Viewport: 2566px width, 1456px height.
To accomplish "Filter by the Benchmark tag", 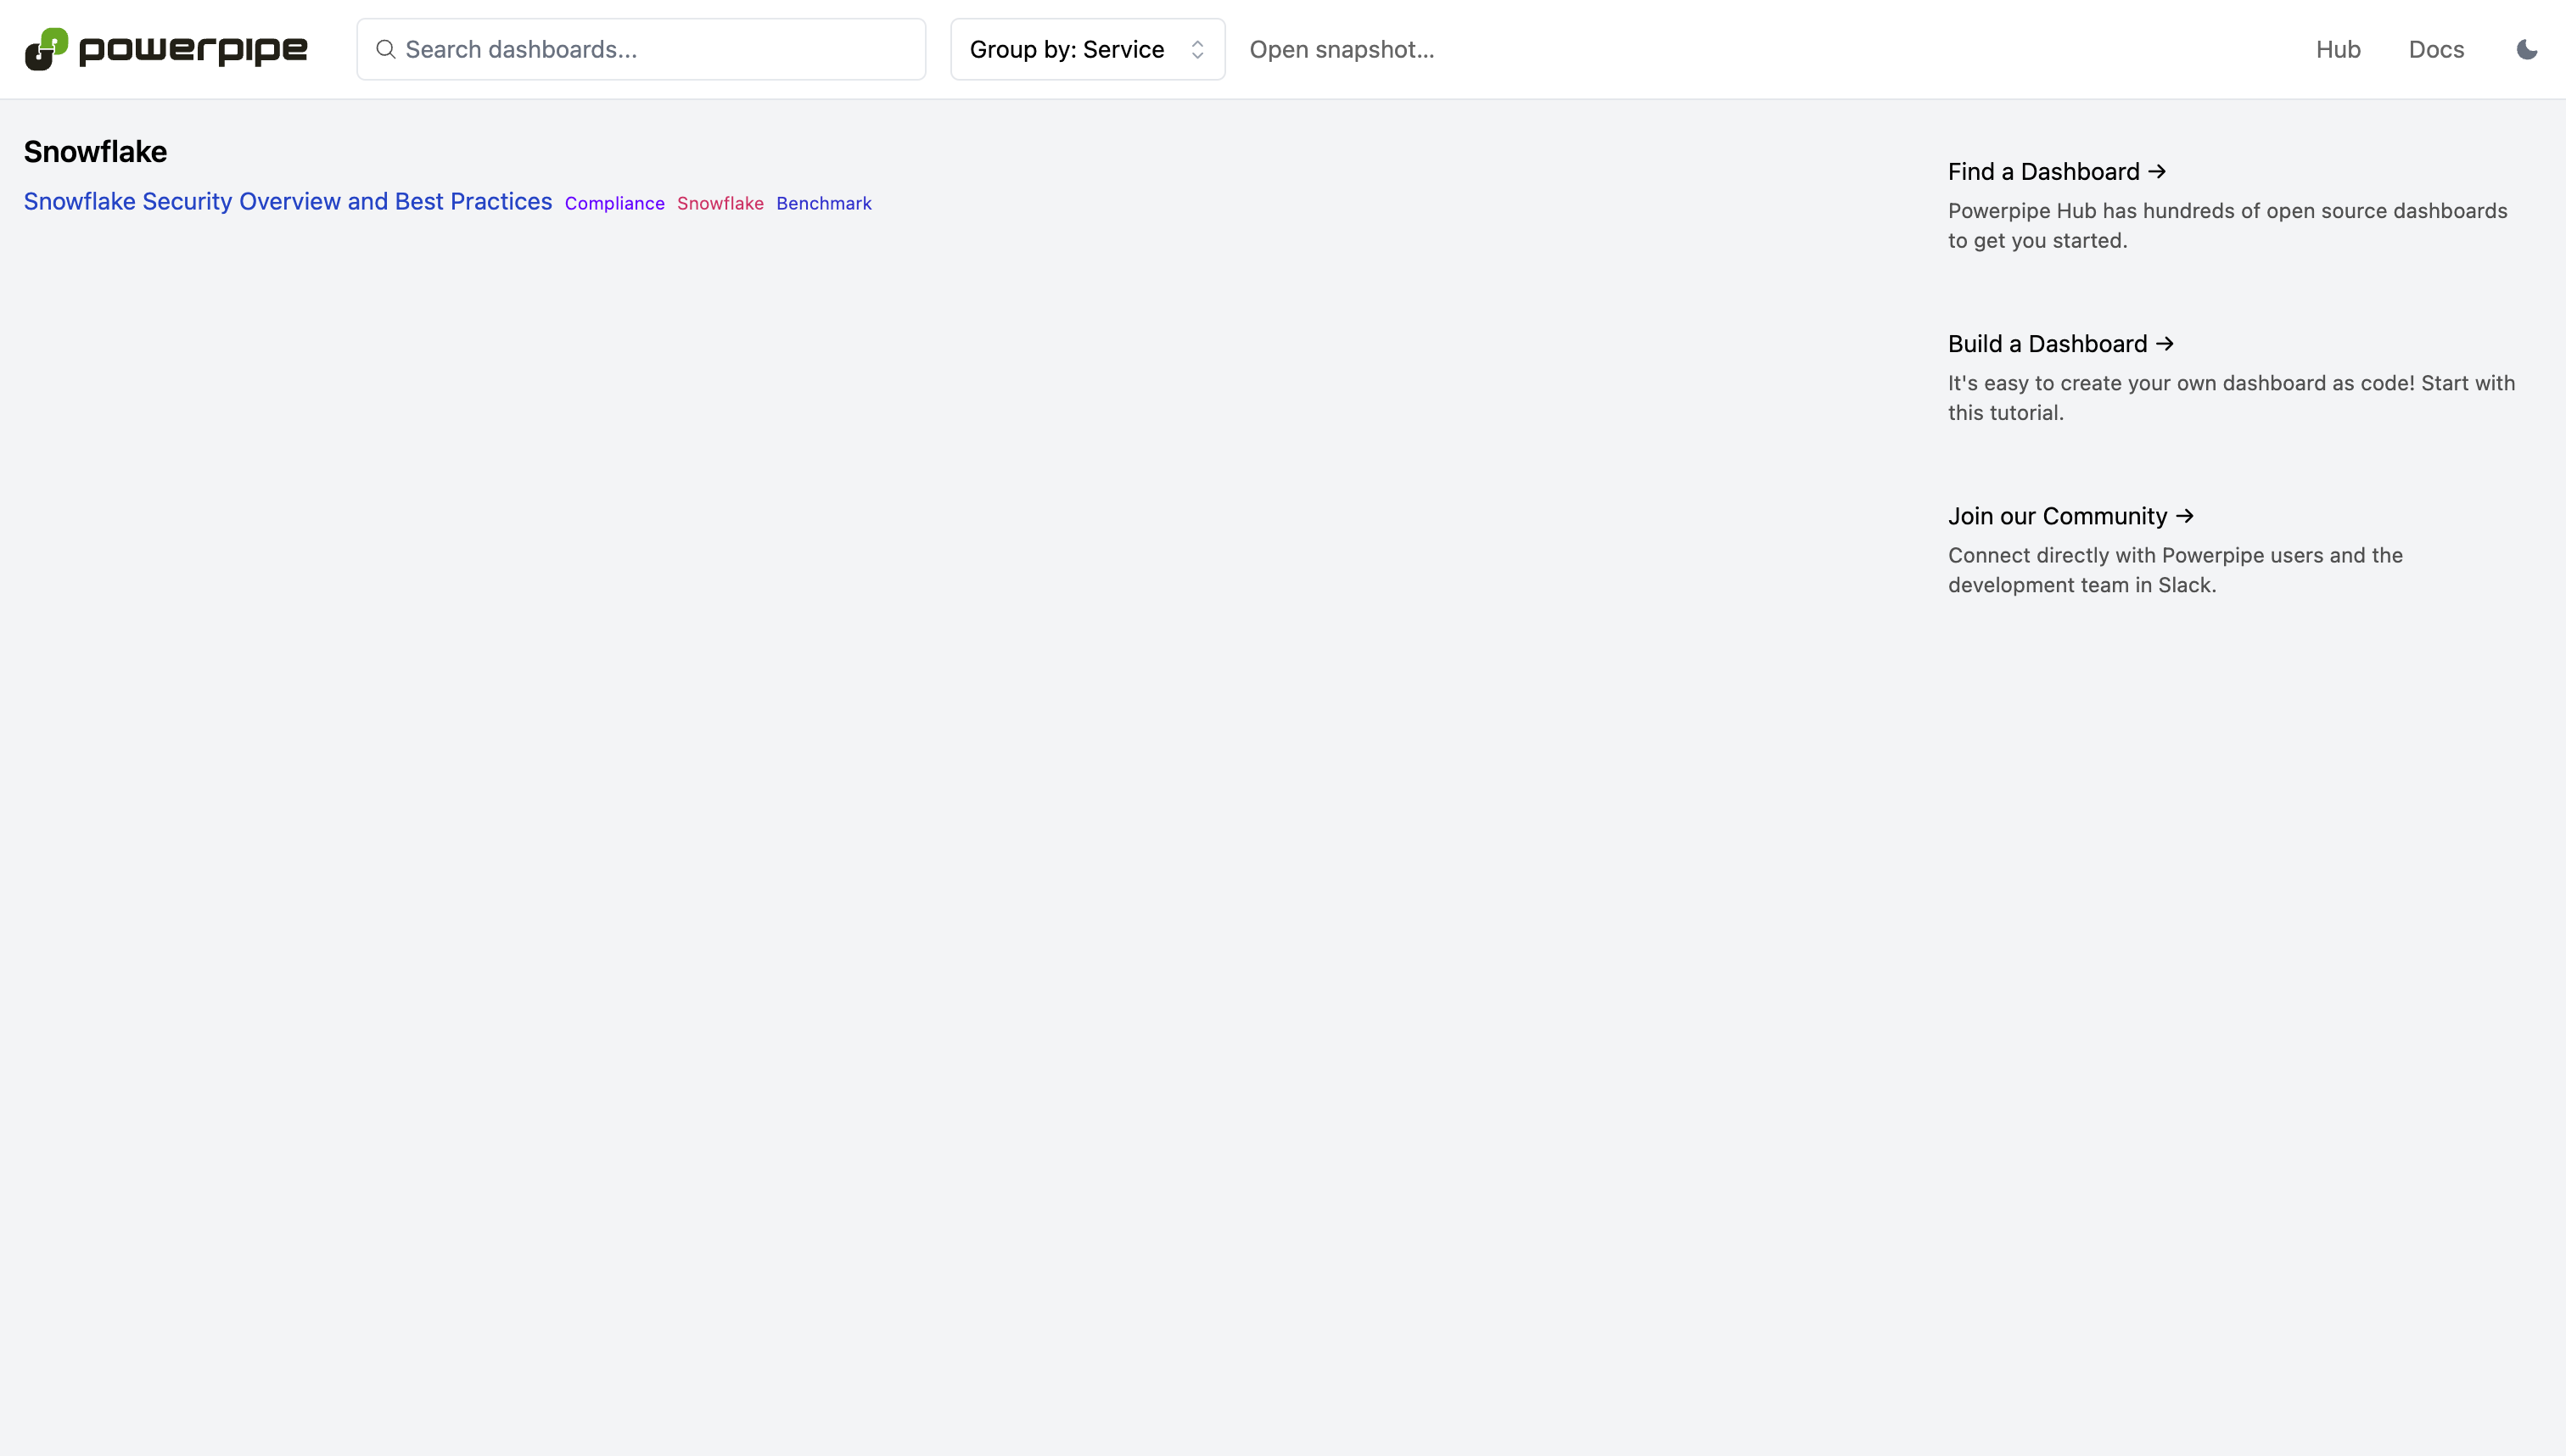I will click(x=823, y=203).
